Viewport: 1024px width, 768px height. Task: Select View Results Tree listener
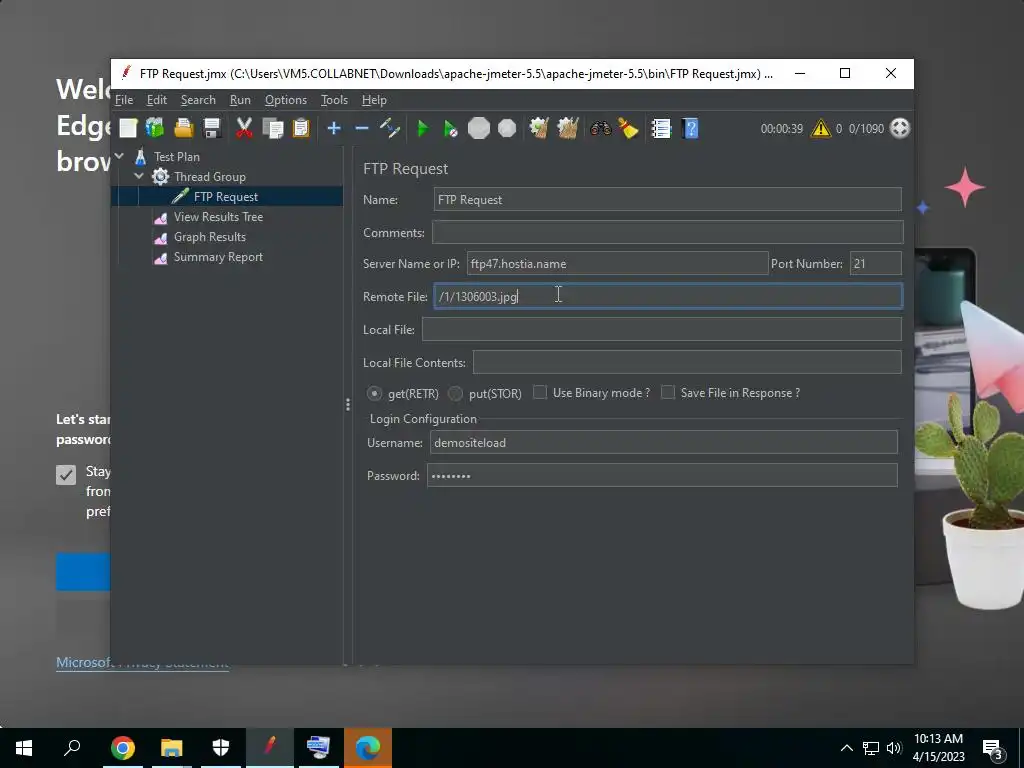(x=218, y=217)
